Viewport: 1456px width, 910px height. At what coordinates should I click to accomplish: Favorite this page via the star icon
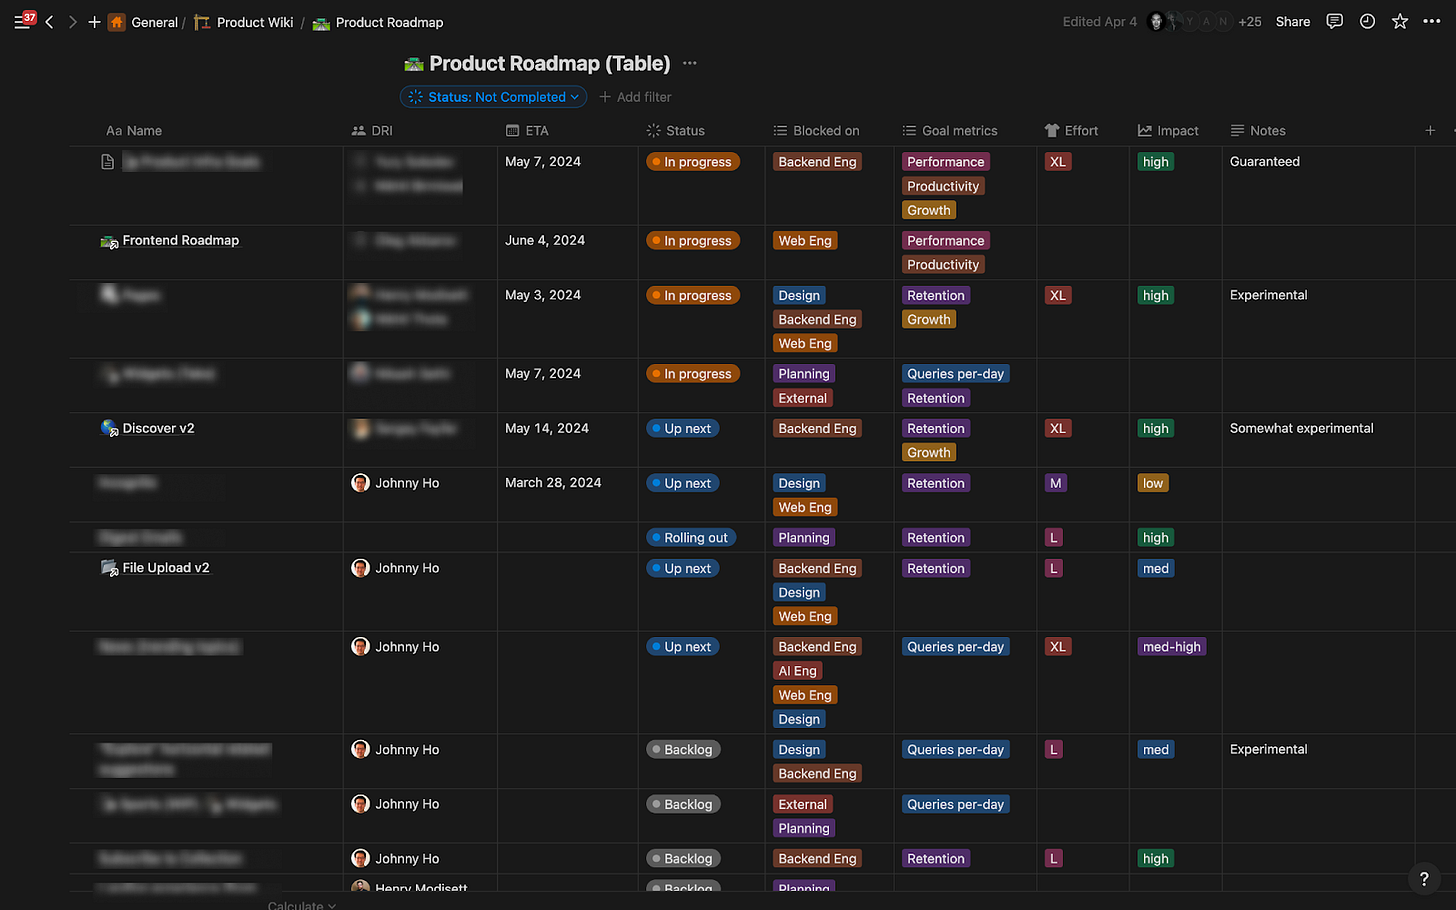point(1399,21)
